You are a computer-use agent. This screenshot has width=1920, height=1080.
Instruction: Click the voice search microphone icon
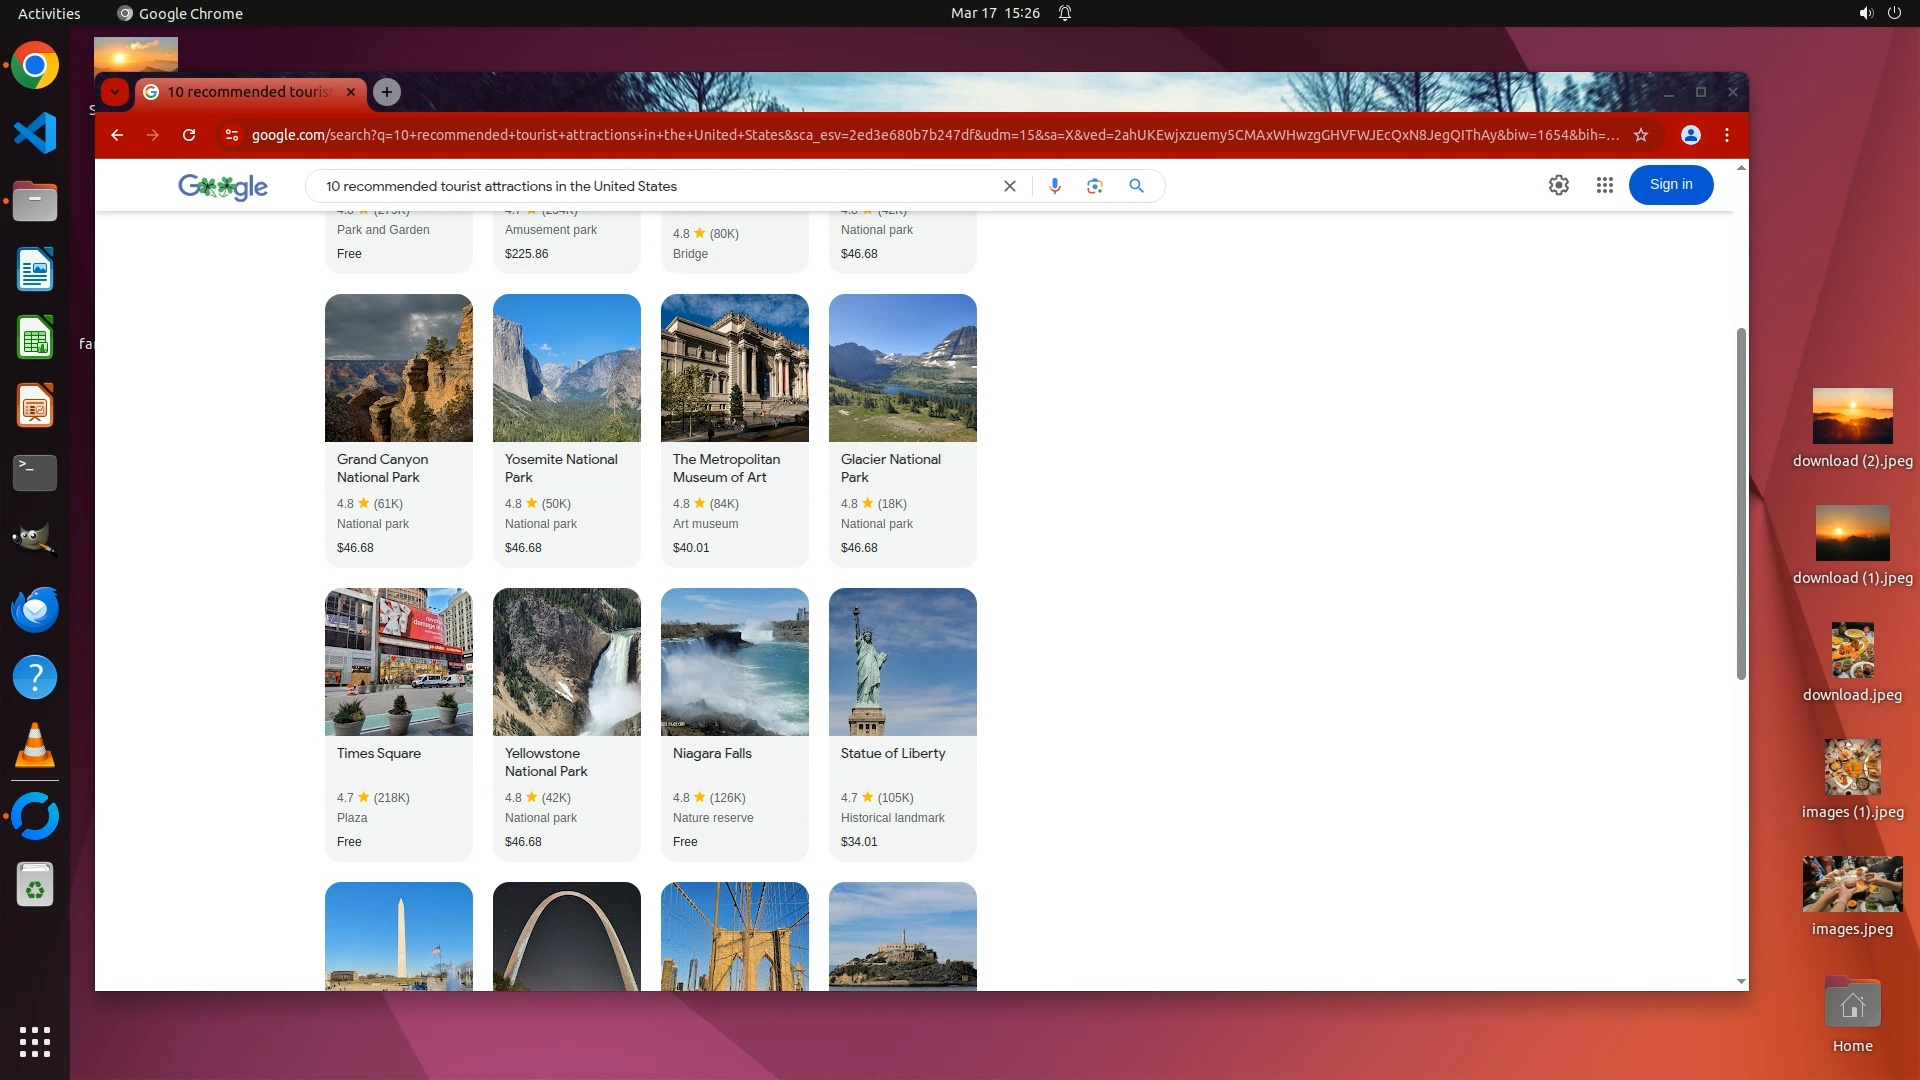[1054, 186]
